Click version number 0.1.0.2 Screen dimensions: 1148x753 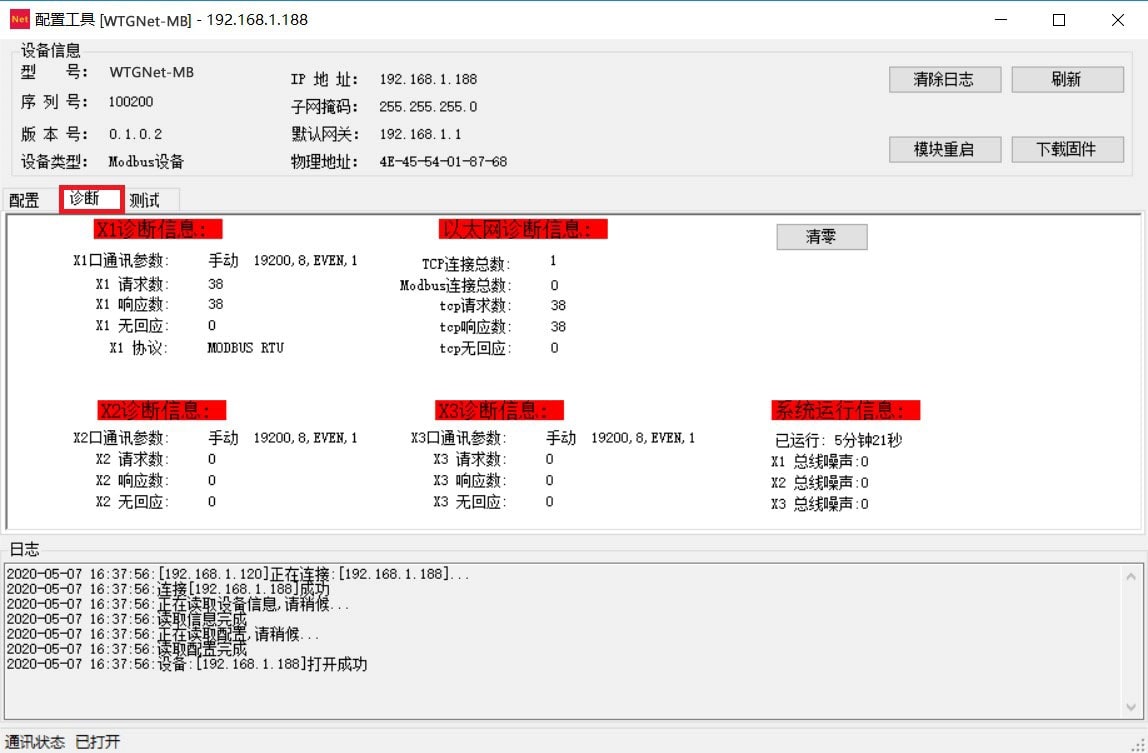(x=135, y=135)
